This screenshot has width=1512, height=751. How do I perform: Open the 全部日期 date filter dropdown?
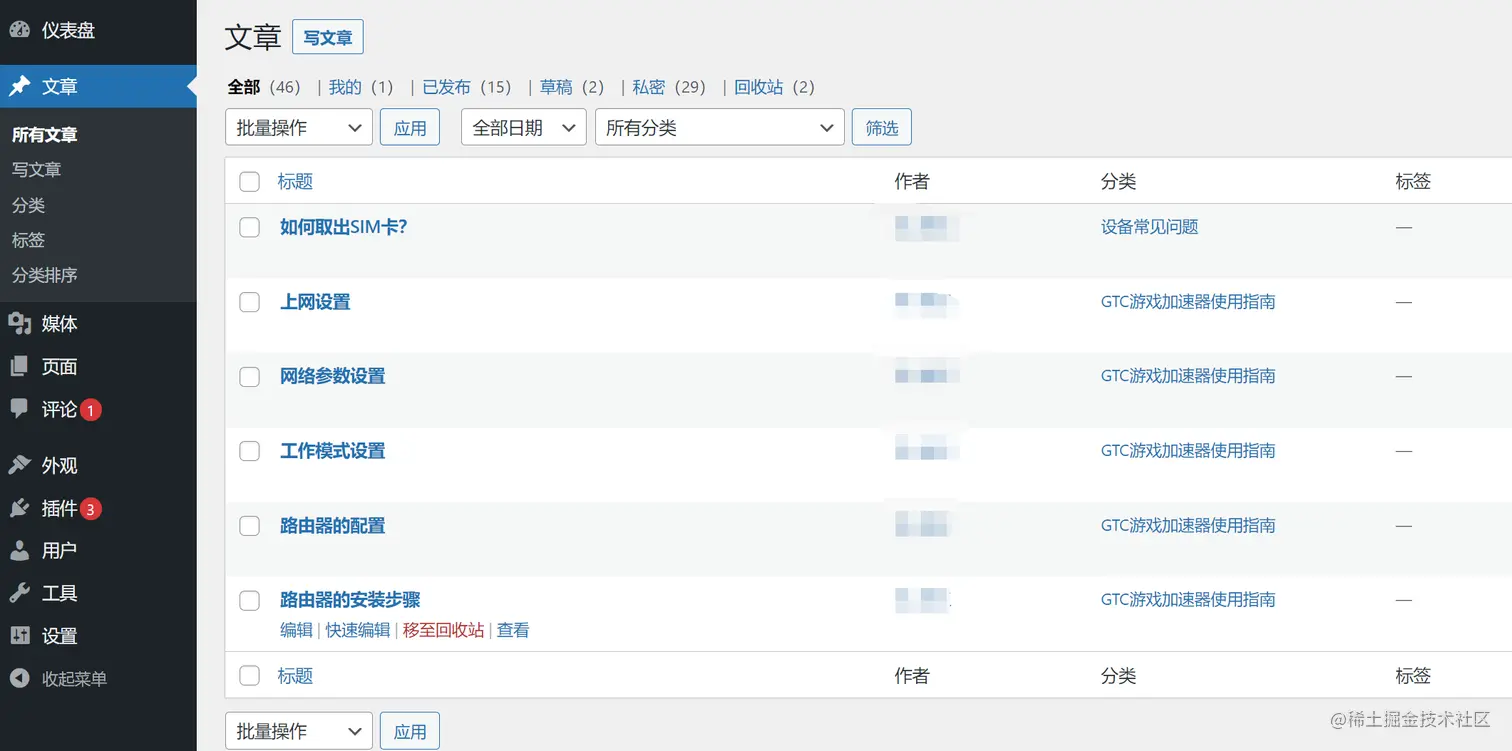point(523,127)
